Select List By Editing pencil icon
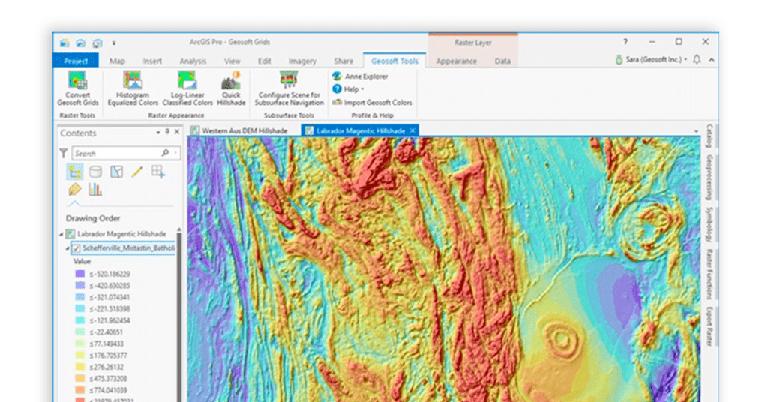Screen dimensions: 768x402 [137, 172]
